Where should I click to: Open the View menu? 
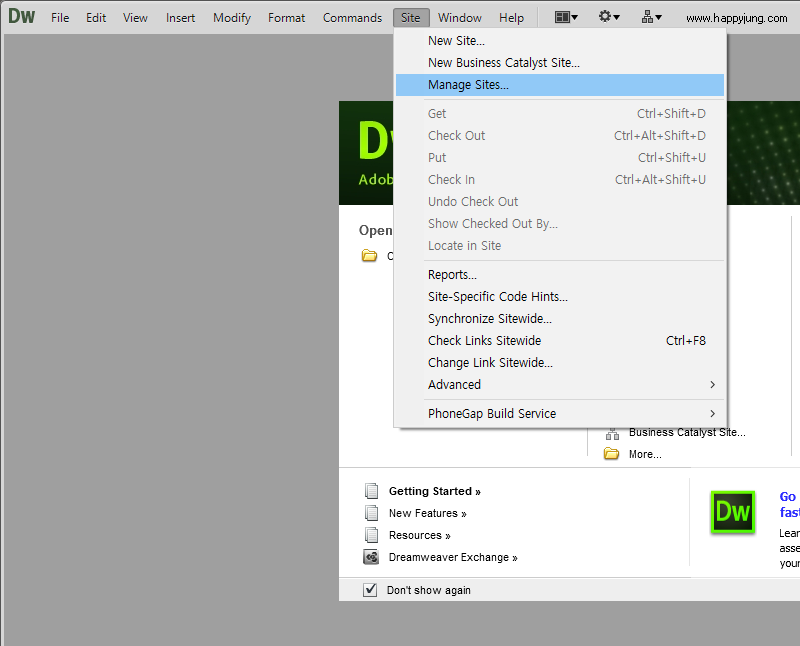coord(135,18)
